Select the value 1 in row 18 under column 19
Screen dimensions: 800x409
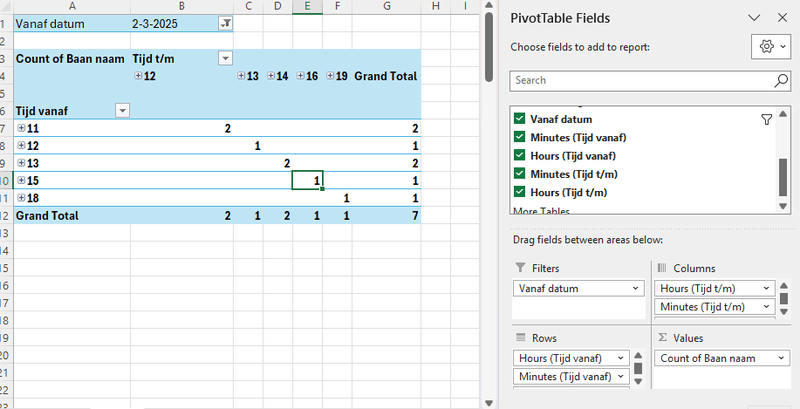pyautogui.click(x=337, y=198)
